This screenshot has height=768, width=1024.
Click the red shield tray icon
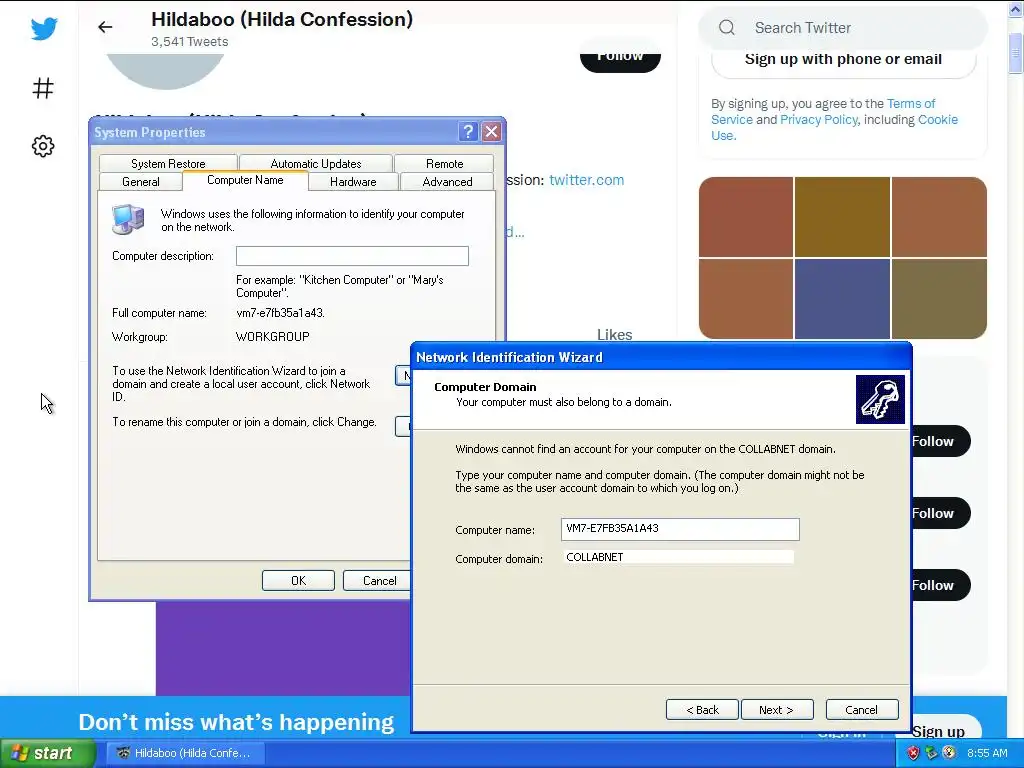click(x=913, y=753)
